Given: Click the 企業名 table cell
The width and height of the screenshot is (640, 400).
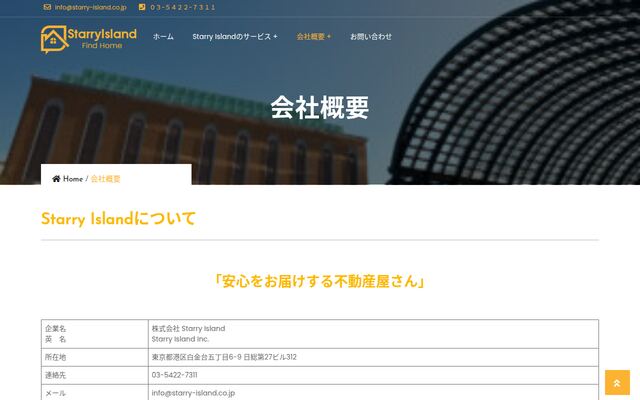Looking at the screenshot, I should point(95,334).
